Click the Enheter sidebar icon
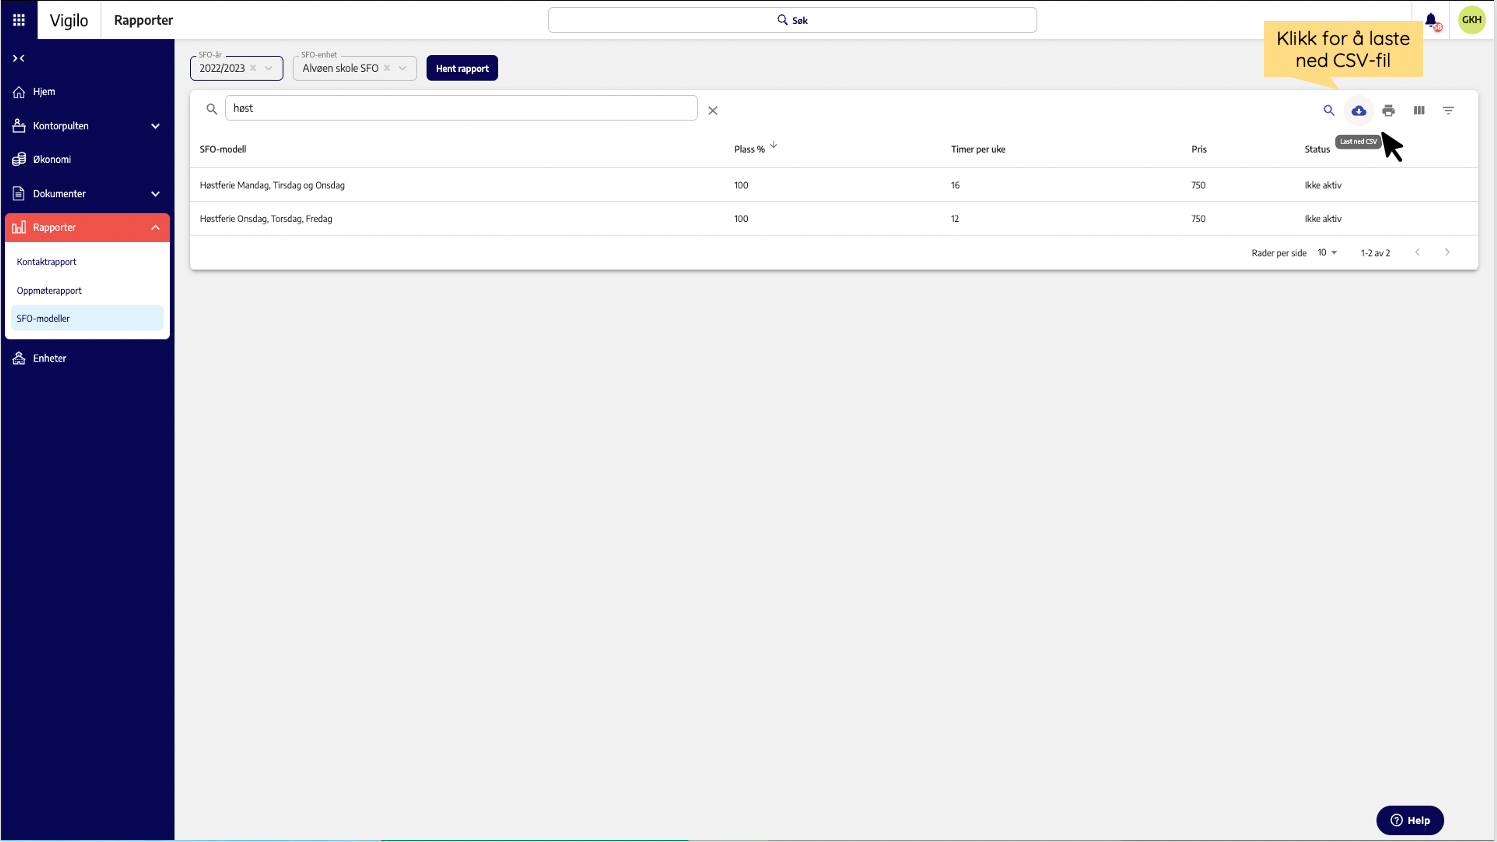This screenshot has height=842, width=1497. pyautogui.click(x=19, y=358)
